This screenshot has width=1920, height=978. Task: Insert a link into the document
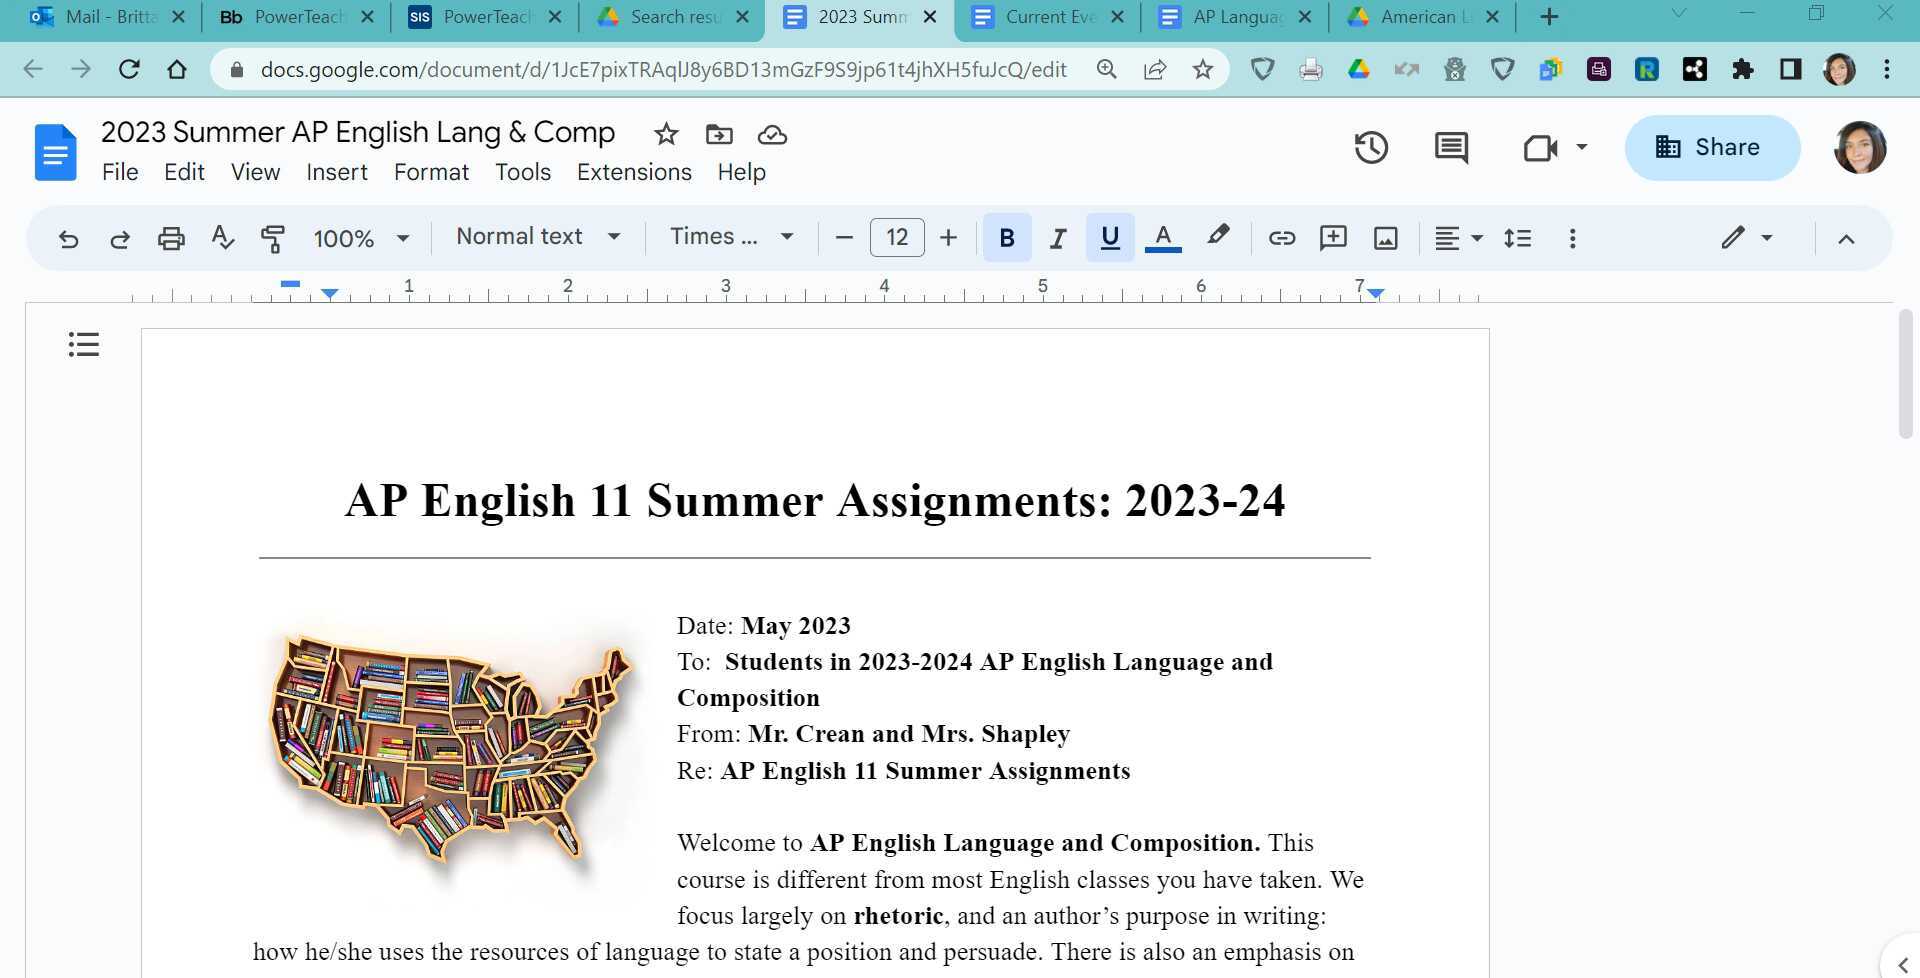[x=1281, y=238]
